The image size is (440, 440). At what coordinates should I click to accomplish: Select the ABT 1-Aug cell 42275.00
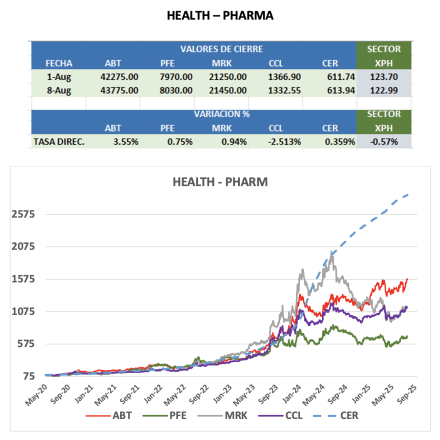pos(119,77)
